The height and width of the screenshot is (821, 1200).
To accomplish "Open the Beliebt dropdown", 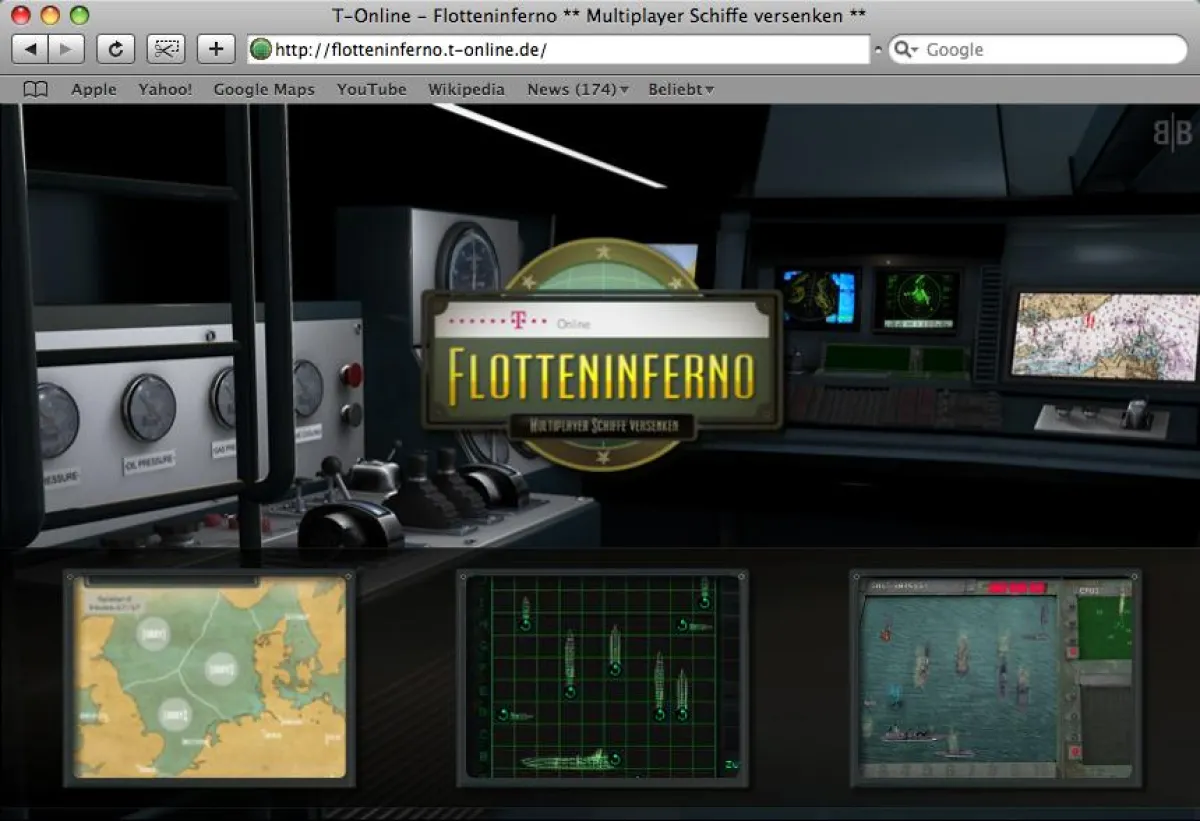I will coord(680,89).
